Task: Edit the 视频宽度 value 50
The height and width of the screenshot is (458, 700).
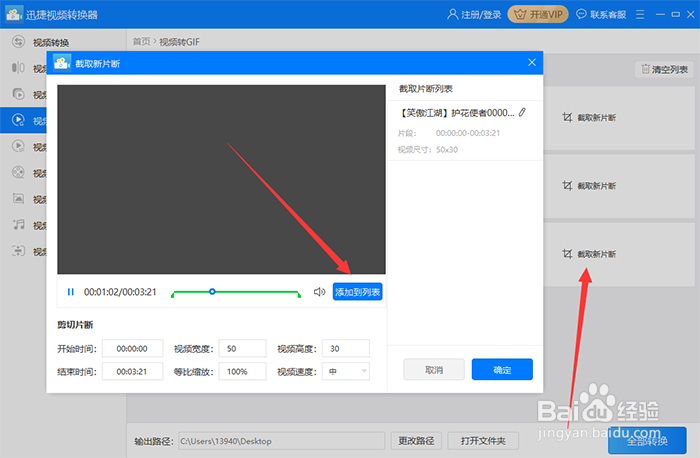Action: pos(242,349)
